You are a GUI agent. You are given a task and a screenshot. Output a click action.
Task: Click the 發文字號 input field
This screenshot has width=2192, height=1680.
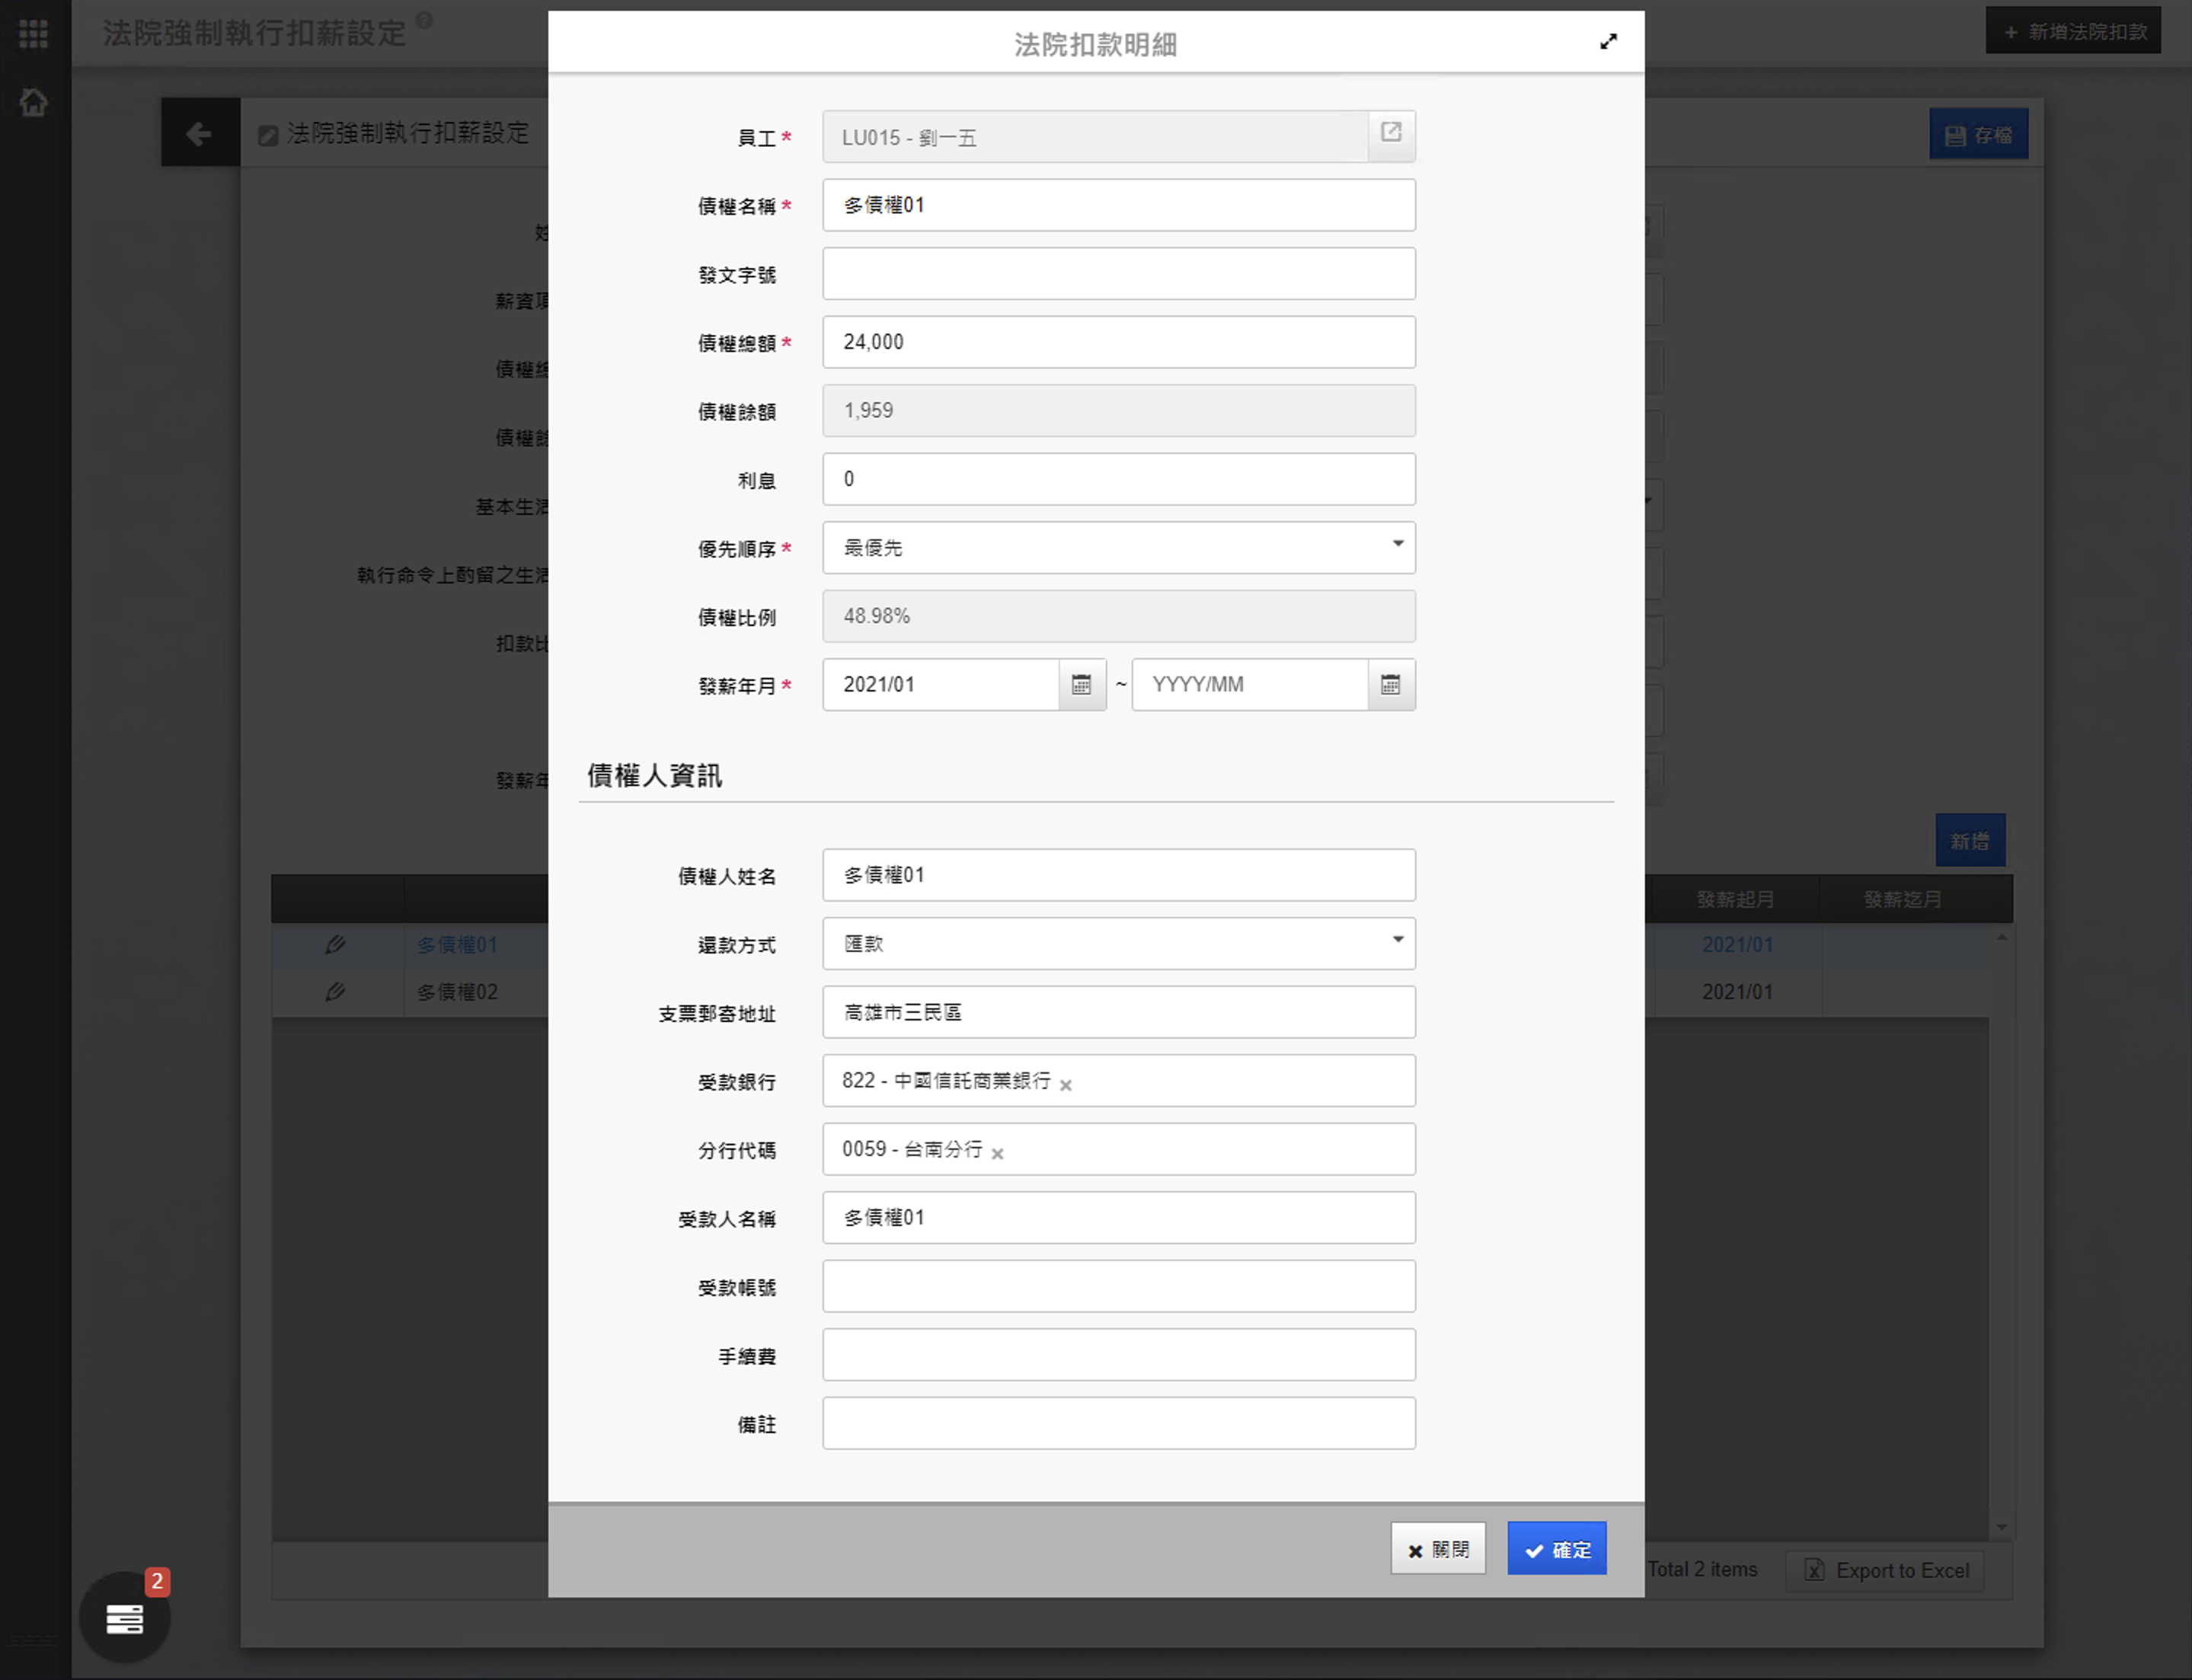(x=1118, y=274)
